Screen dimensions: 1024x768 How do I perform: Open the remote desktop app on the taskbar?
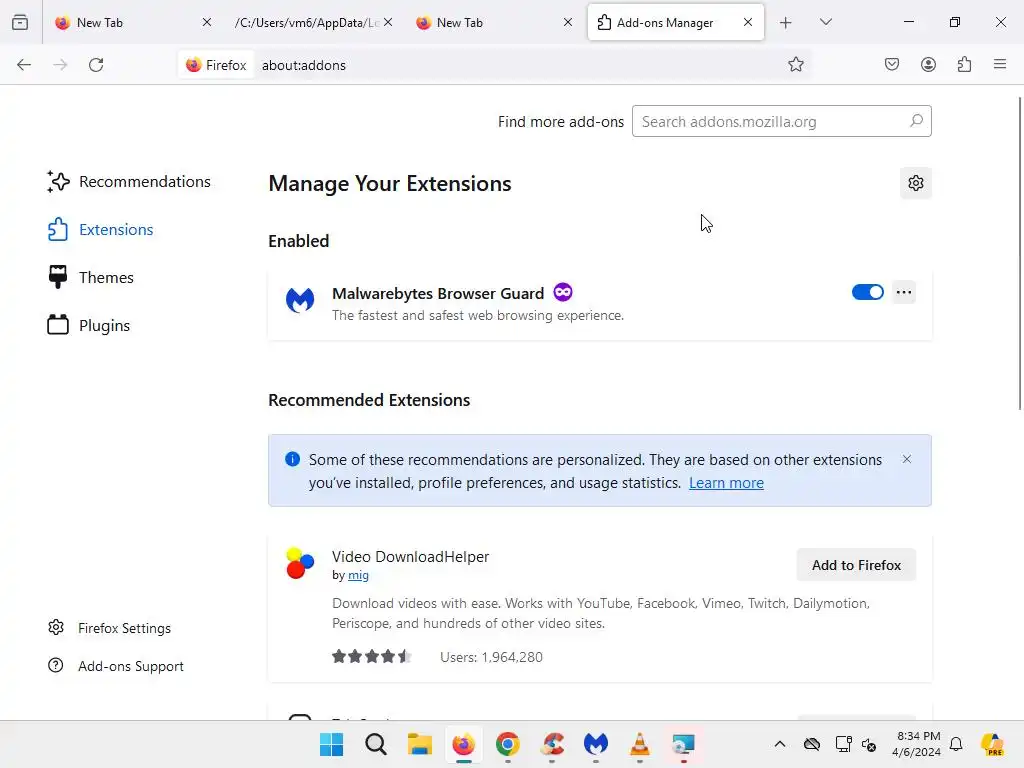pos(683,744)
